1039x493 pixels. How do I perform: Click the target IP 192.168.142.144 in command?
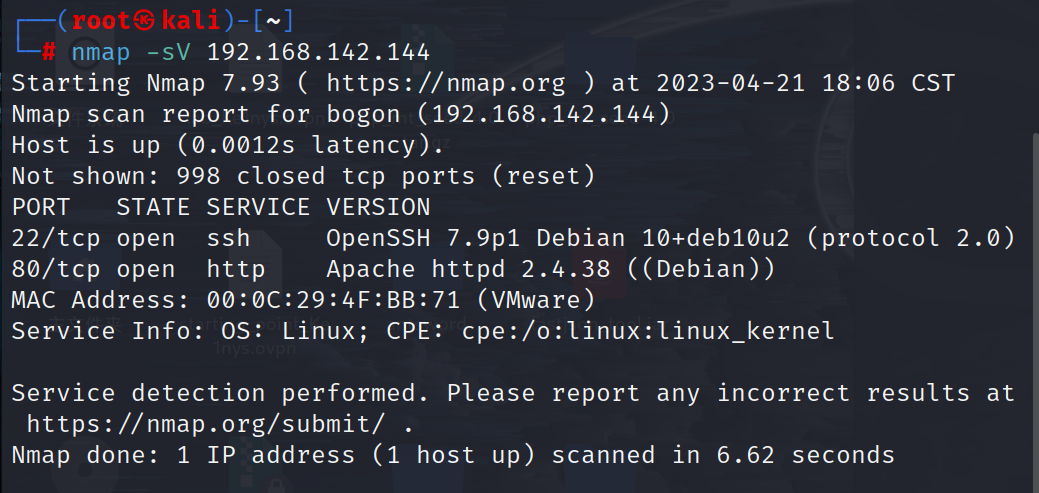319,52
